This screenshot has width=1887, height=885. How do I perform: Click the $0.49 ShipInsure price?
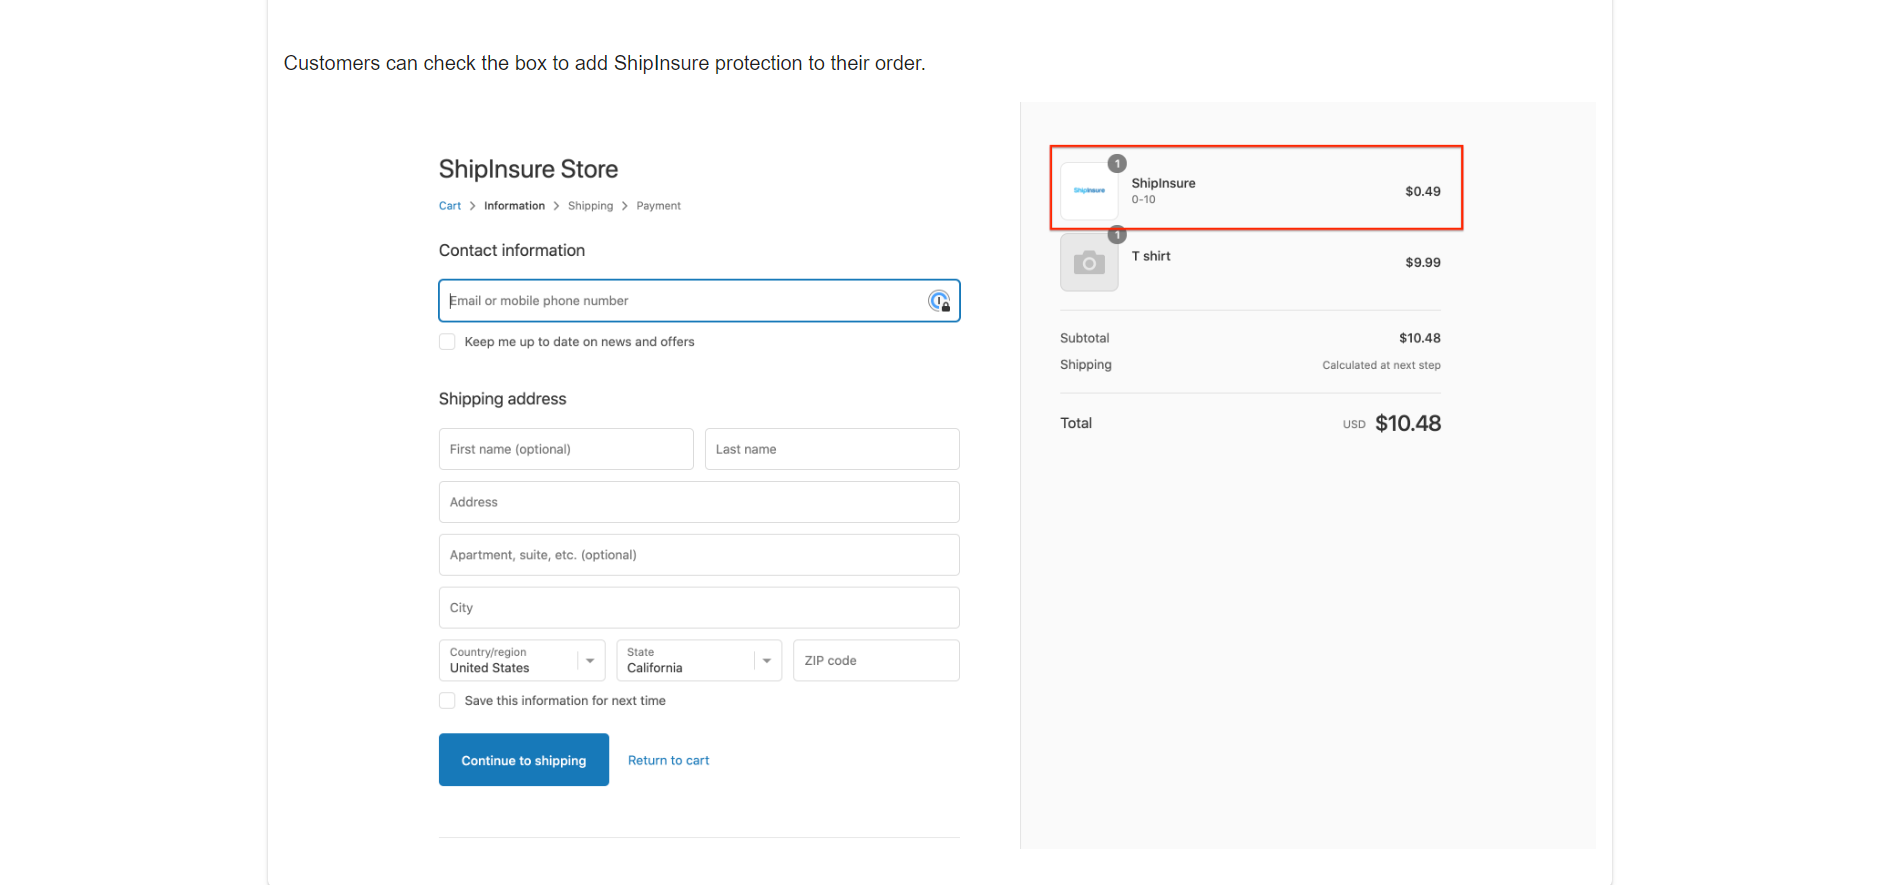(x=1422, y=191)
